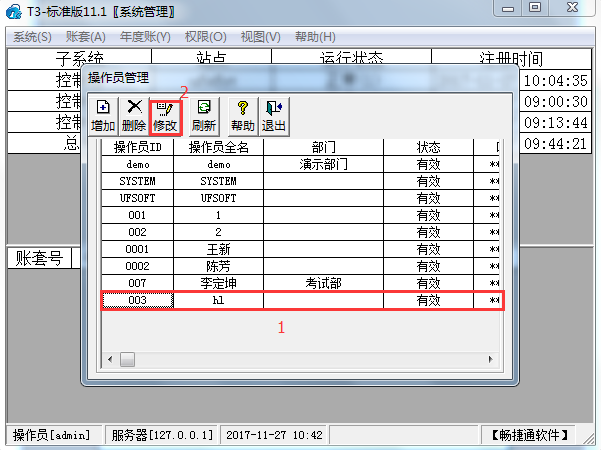Select the operator ID cell 001
The image size is (601, 450).
click(x=138, y=215)
